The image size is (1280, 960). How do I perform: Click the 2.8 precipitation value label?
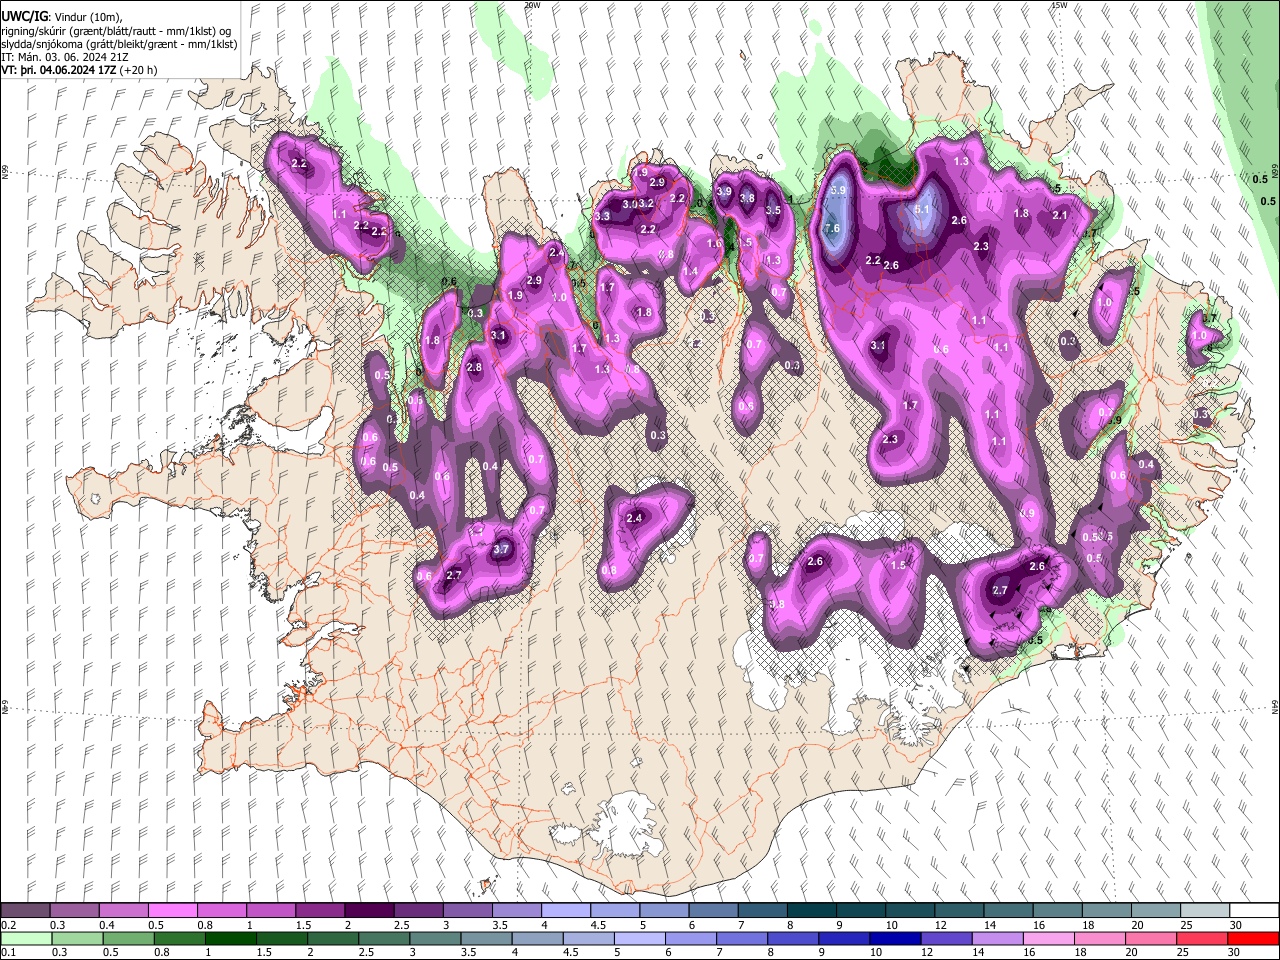point(474,368)
